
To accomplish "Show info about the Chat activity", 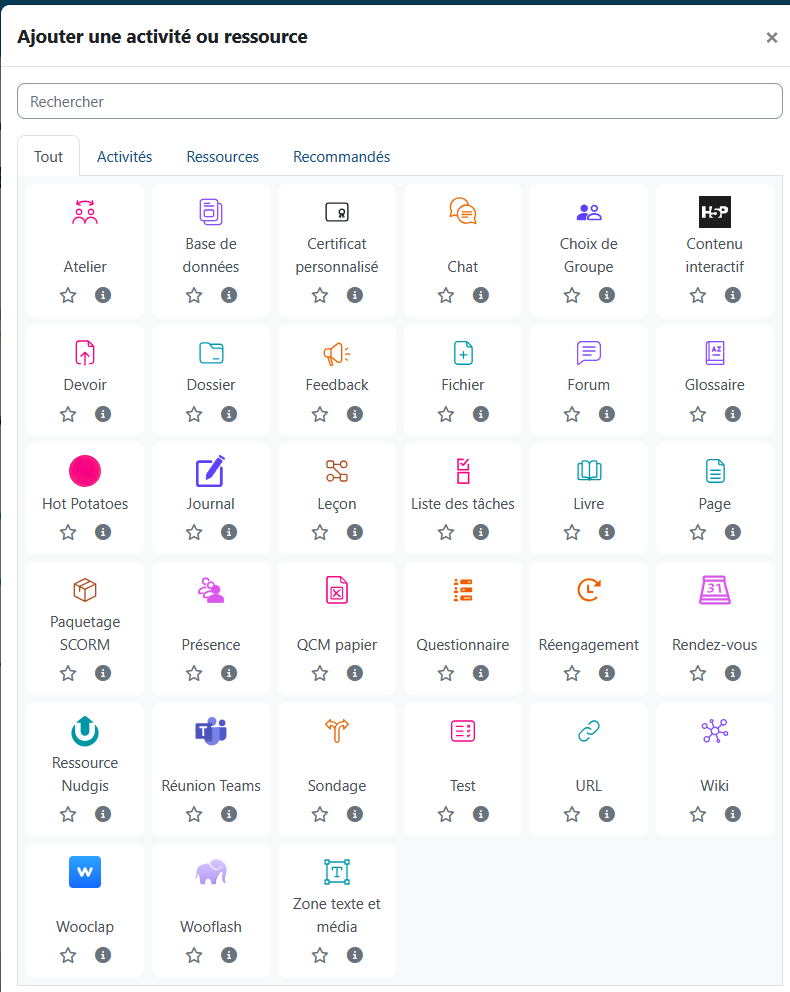I will pos(481,295).
